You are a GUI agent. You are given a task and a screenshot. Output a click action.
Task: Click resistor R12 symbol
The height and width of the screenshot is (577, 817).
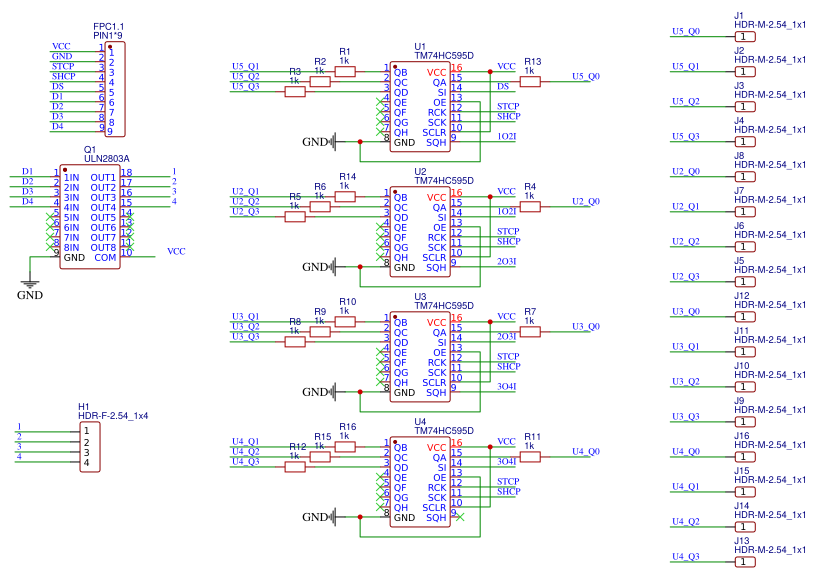(x=295, y=467)
